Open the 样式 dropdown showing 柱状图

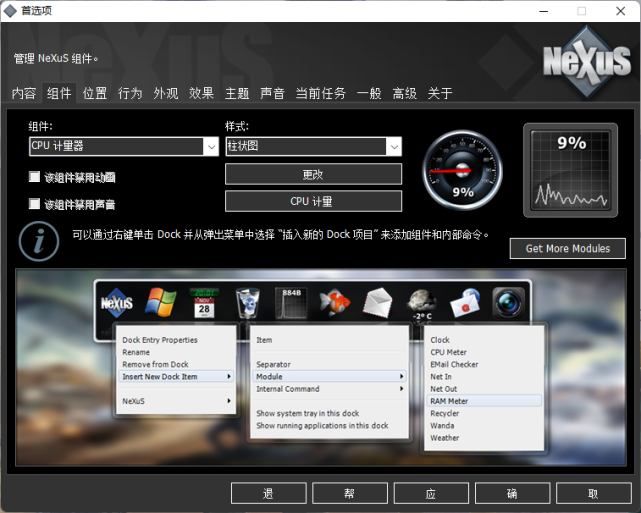click(314, 146)
